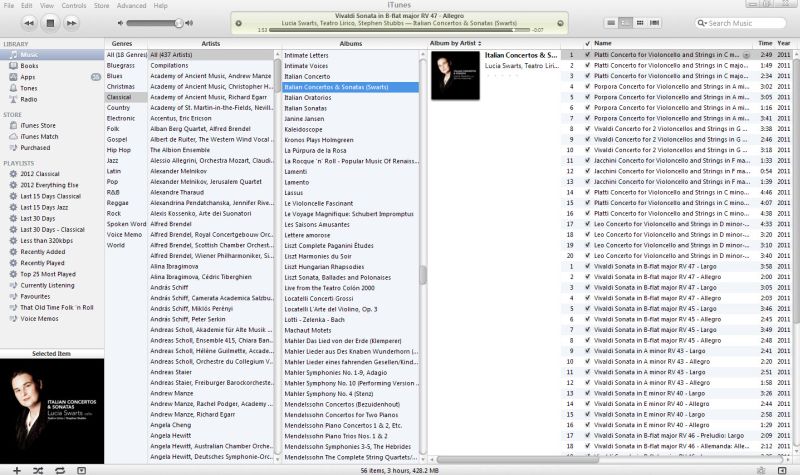Image resolution: width=800 pixels, height=475 pixels.
Task: Click the high volume speaker icon
Action: pyautogui.click(x=189, y=23)
